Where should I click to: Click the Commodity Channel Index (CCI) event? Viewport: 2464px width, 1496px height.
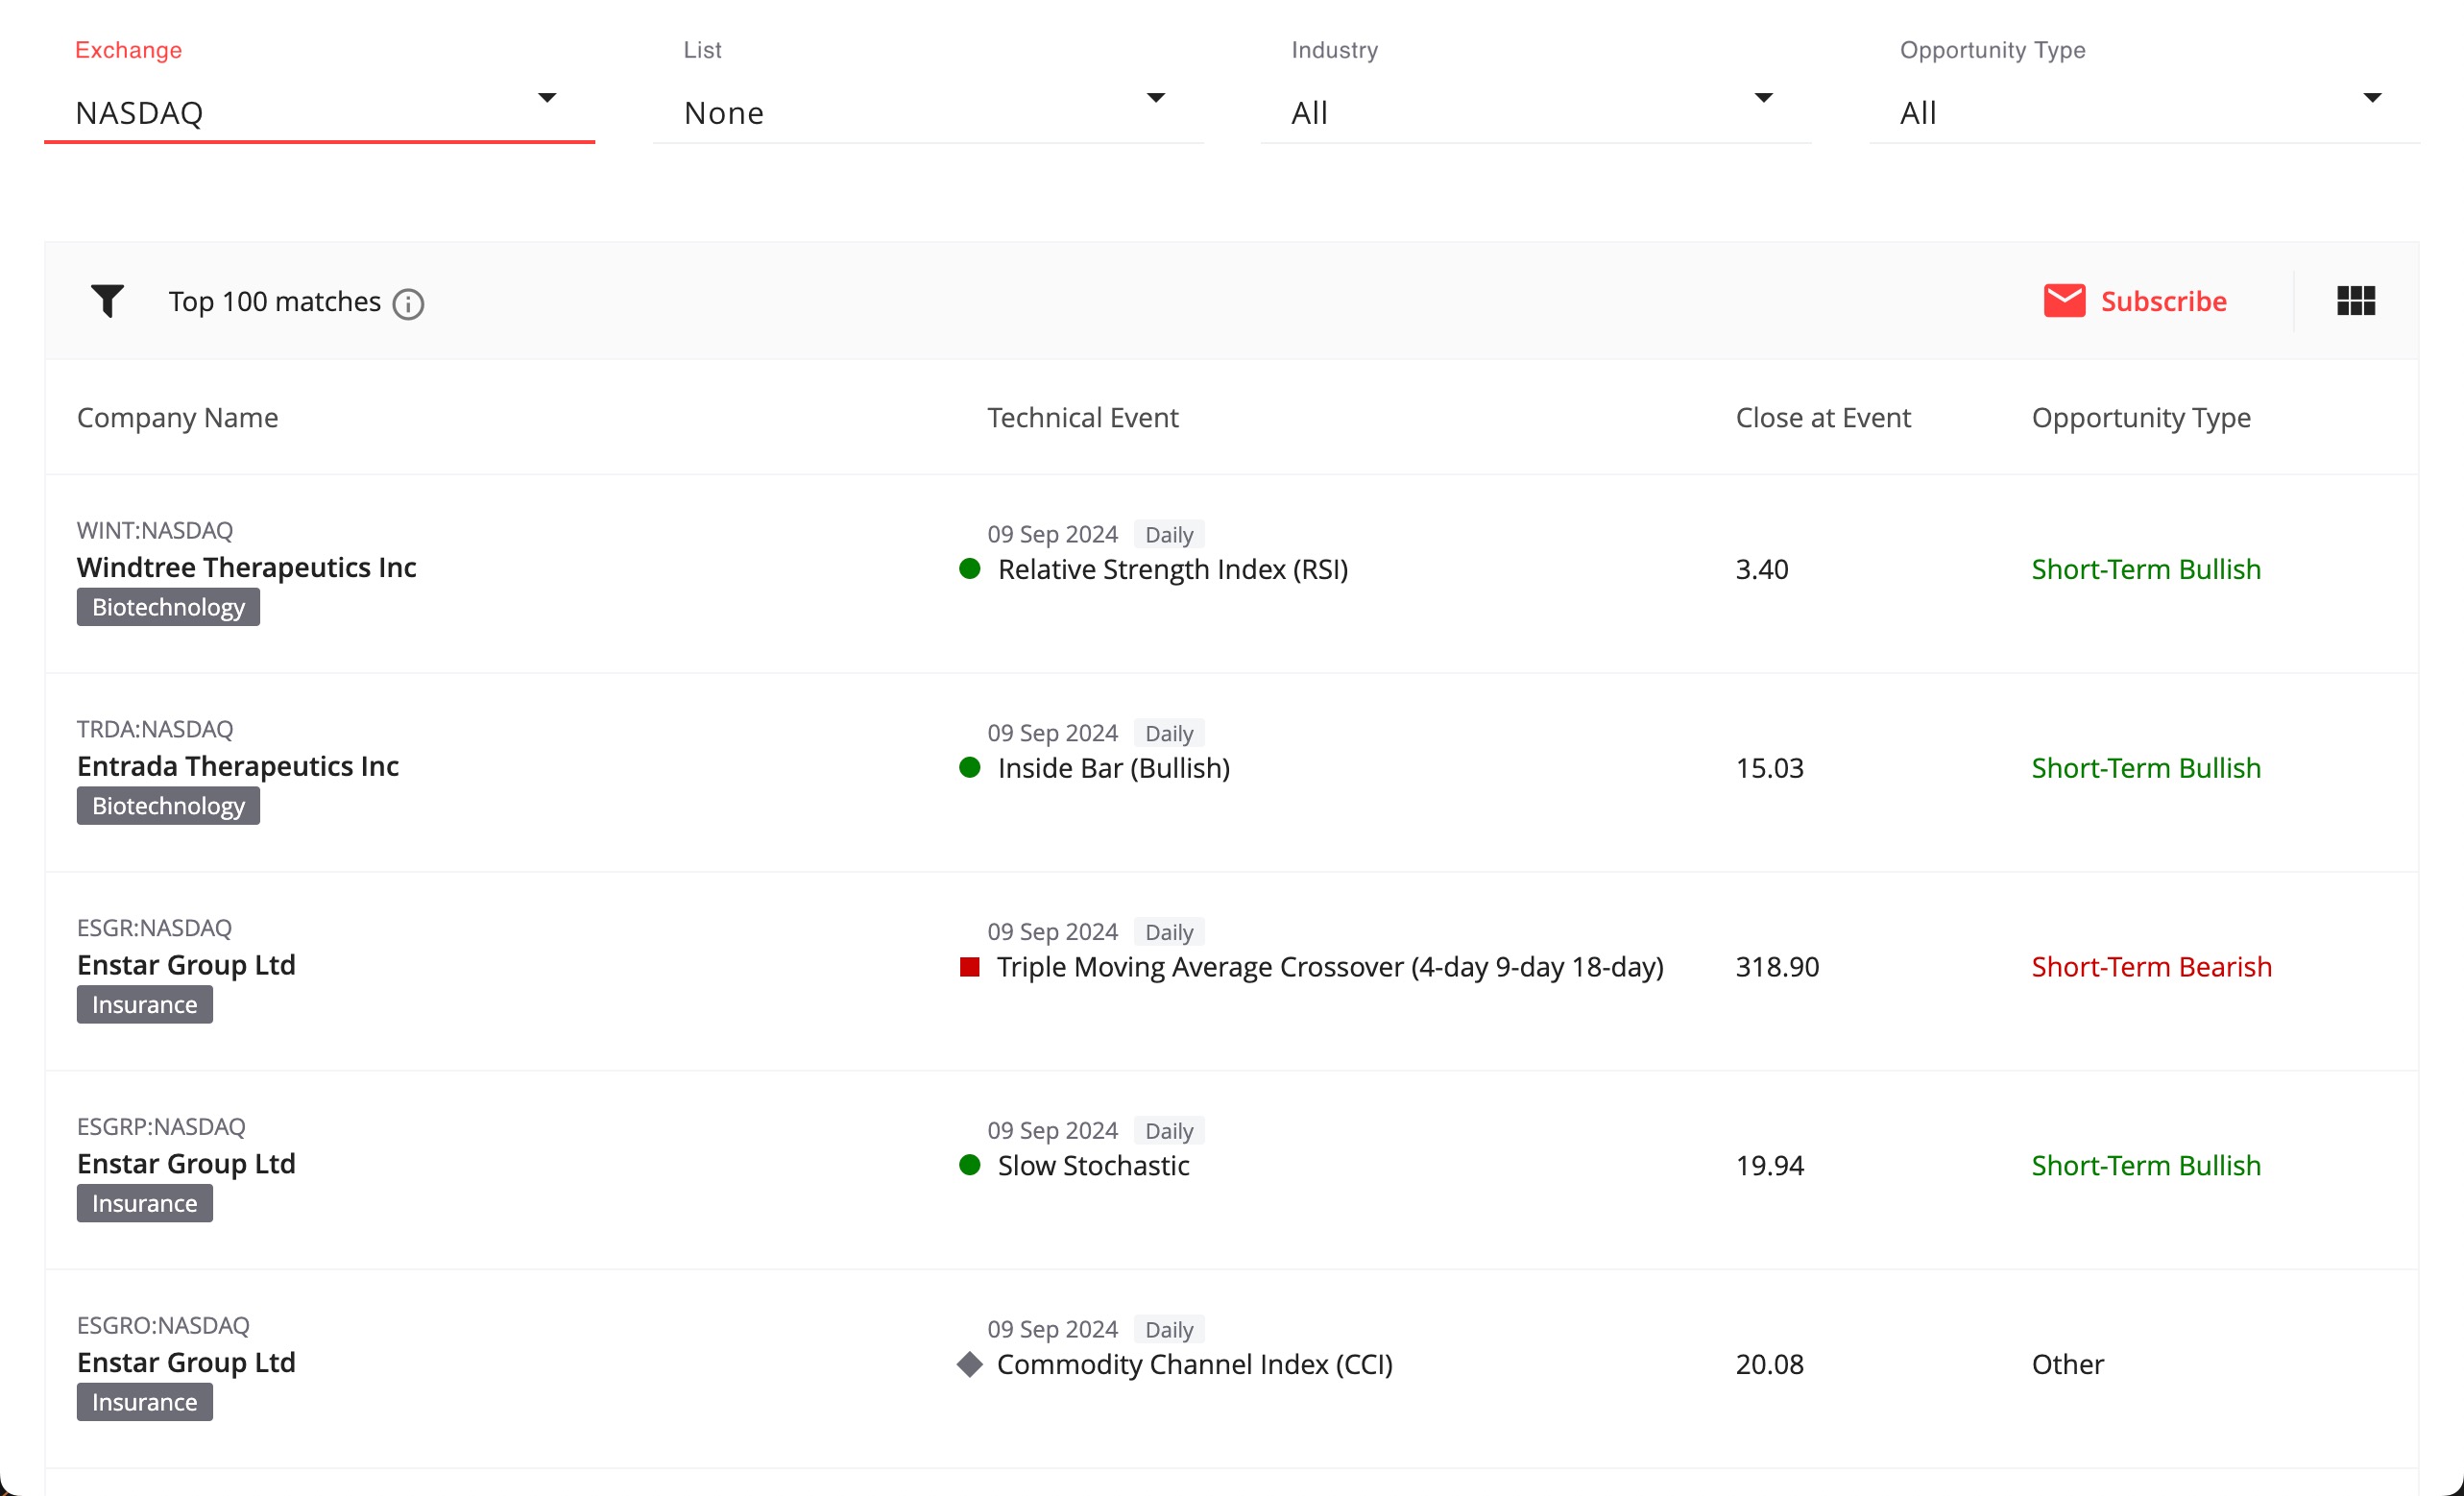point(1195,1365)
